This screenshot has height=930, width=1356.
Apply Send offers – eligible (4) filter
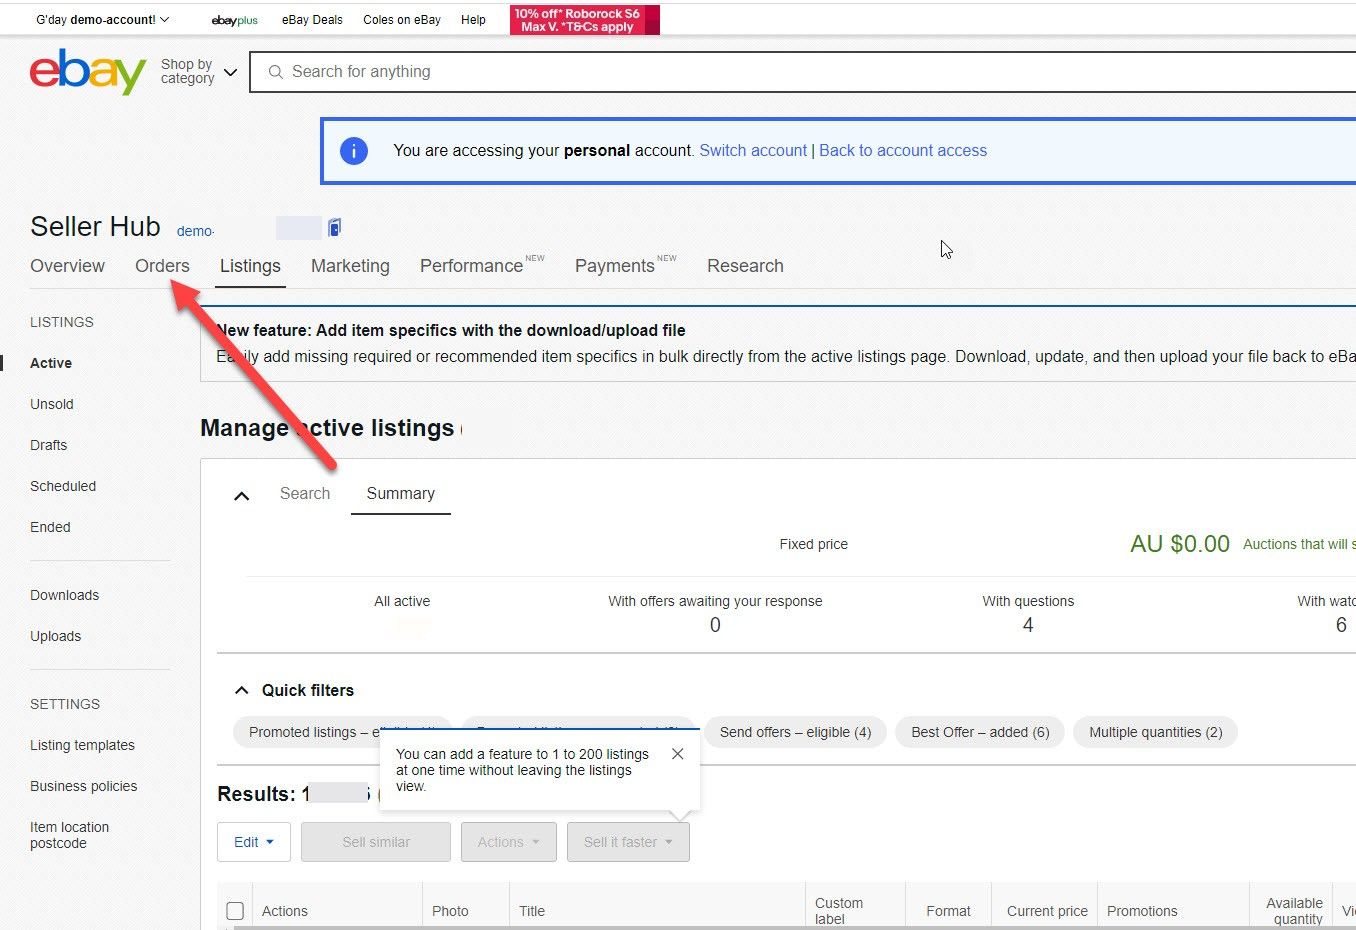[x=795, y=732]
